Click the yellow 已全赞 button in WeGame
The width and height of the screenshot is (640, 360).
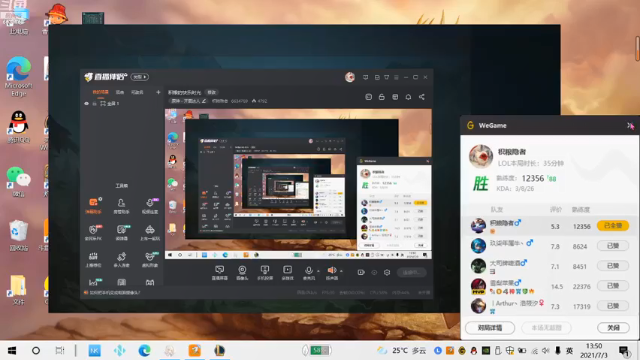(613, 226)
